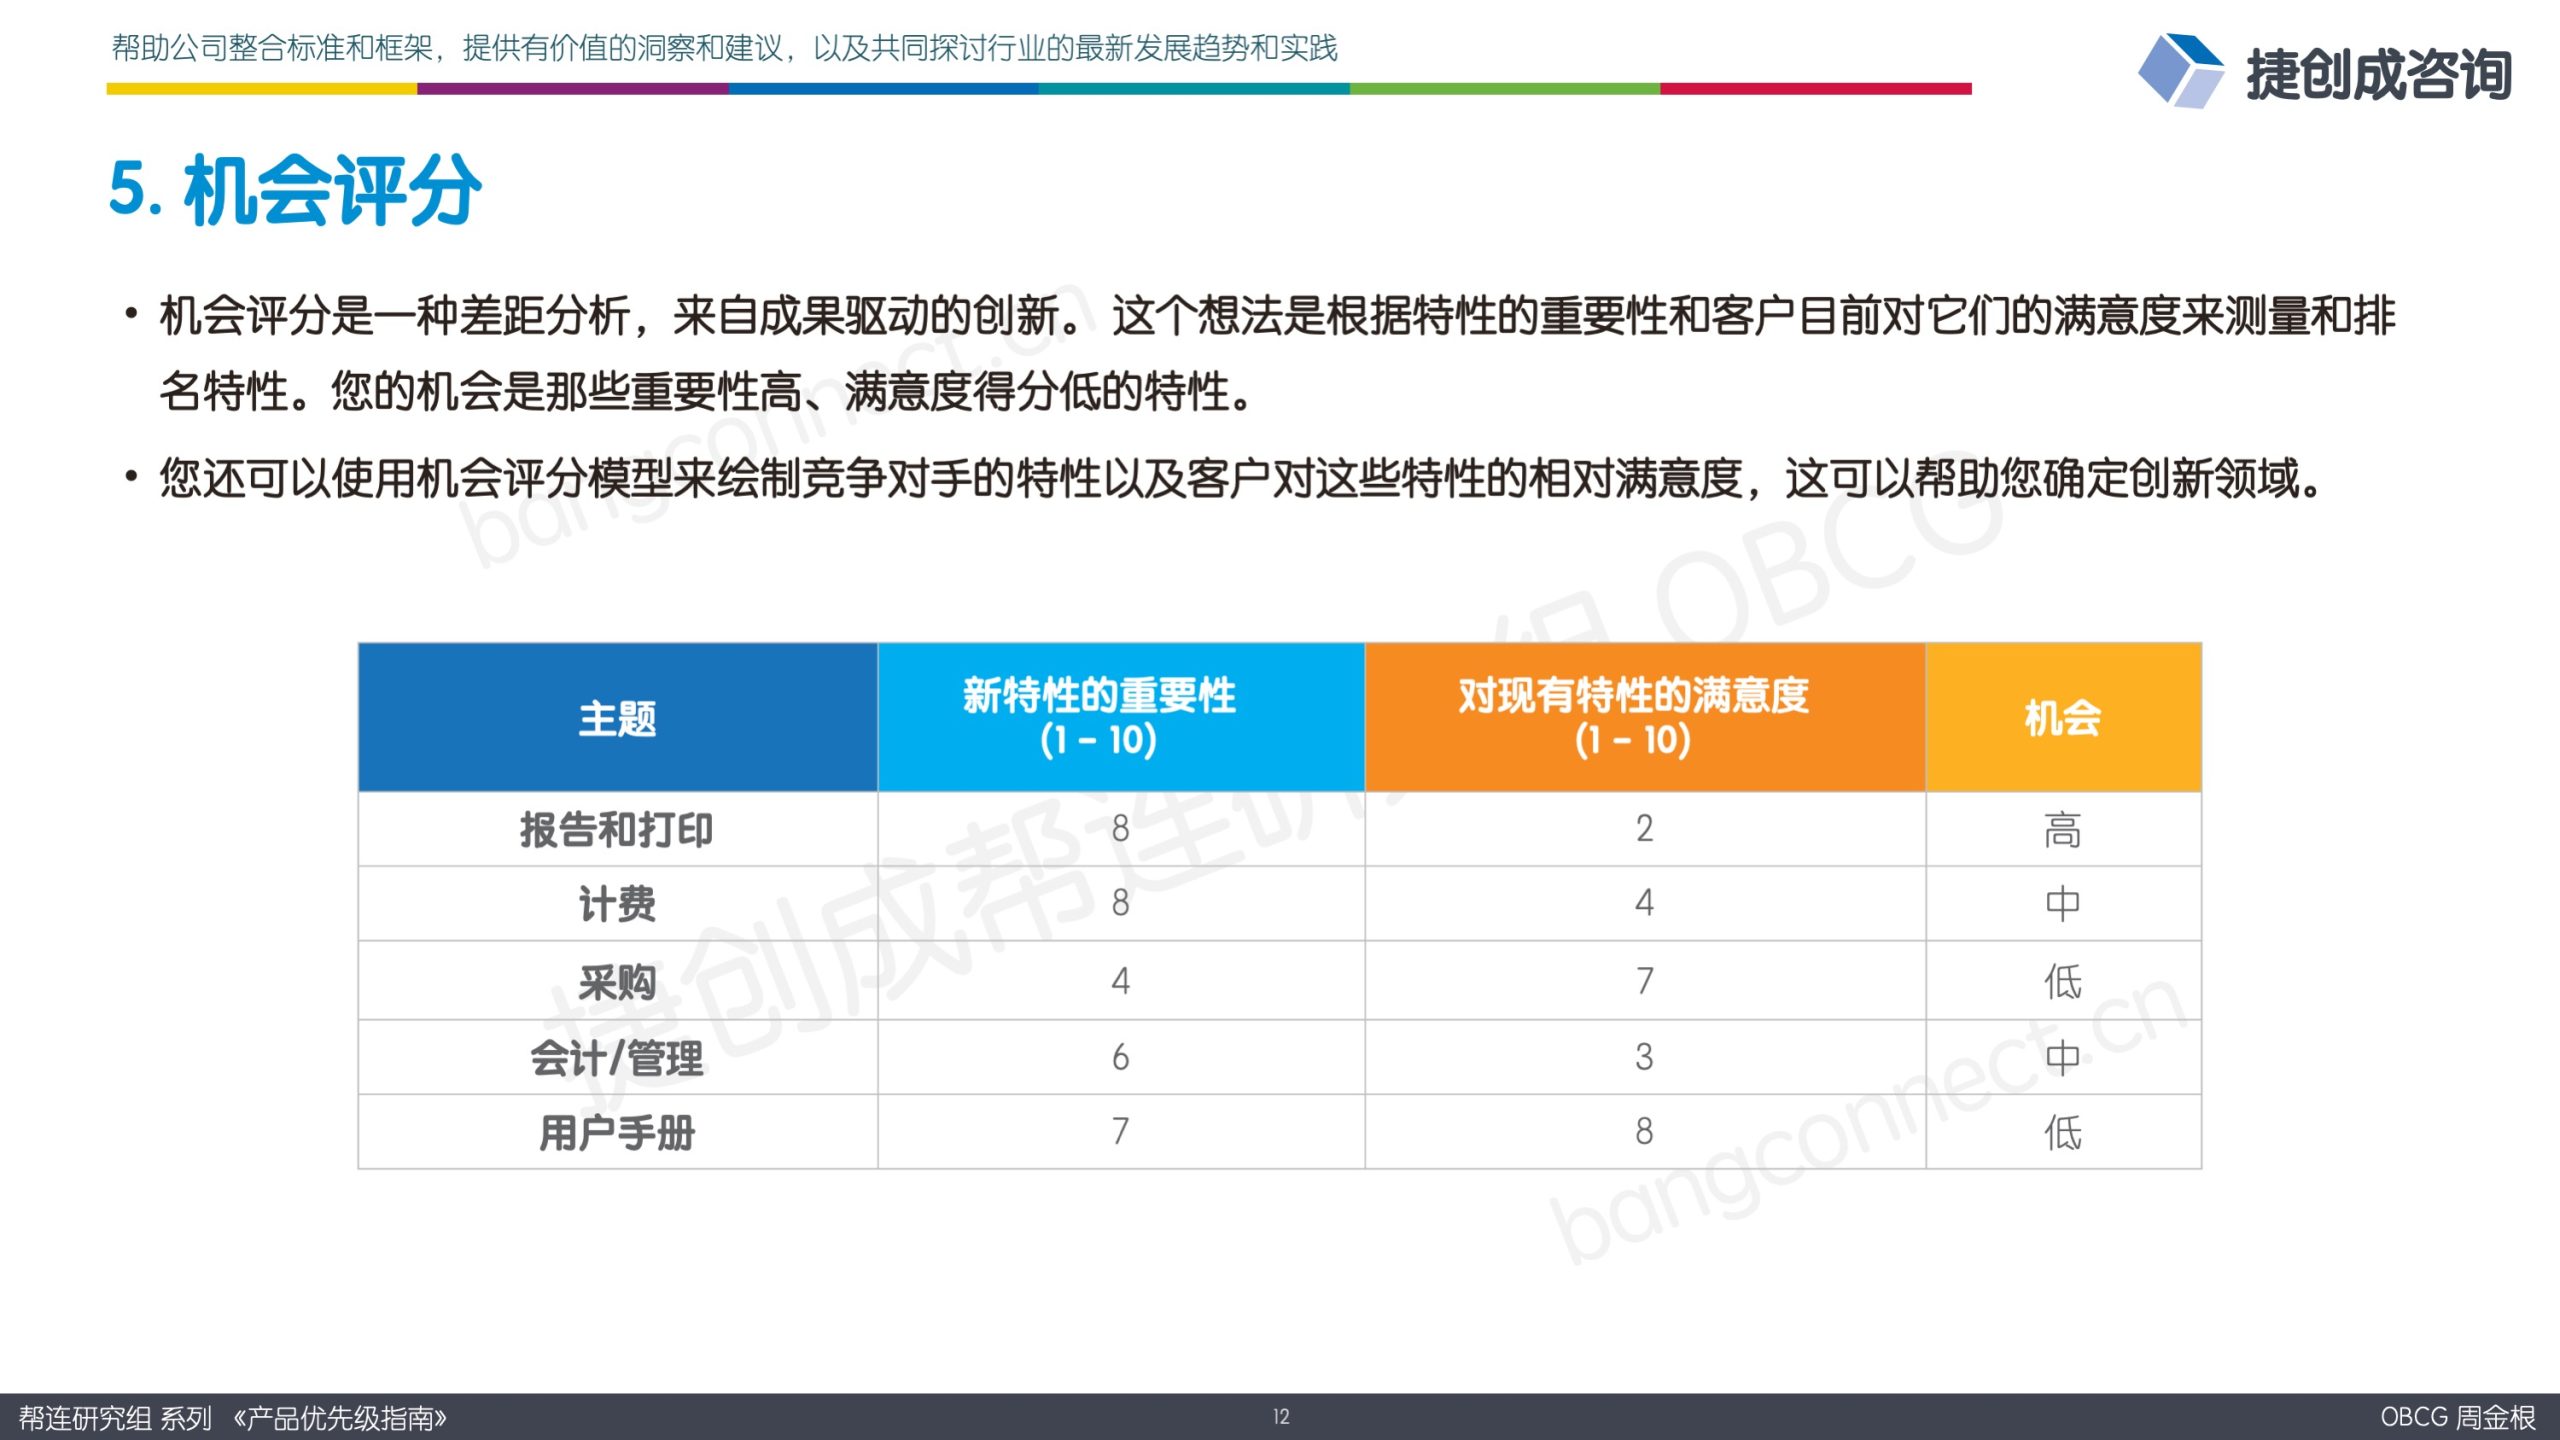
Task: Click satisfaction value 3 in 会计/管理 row
Action: (1645, 1057)
